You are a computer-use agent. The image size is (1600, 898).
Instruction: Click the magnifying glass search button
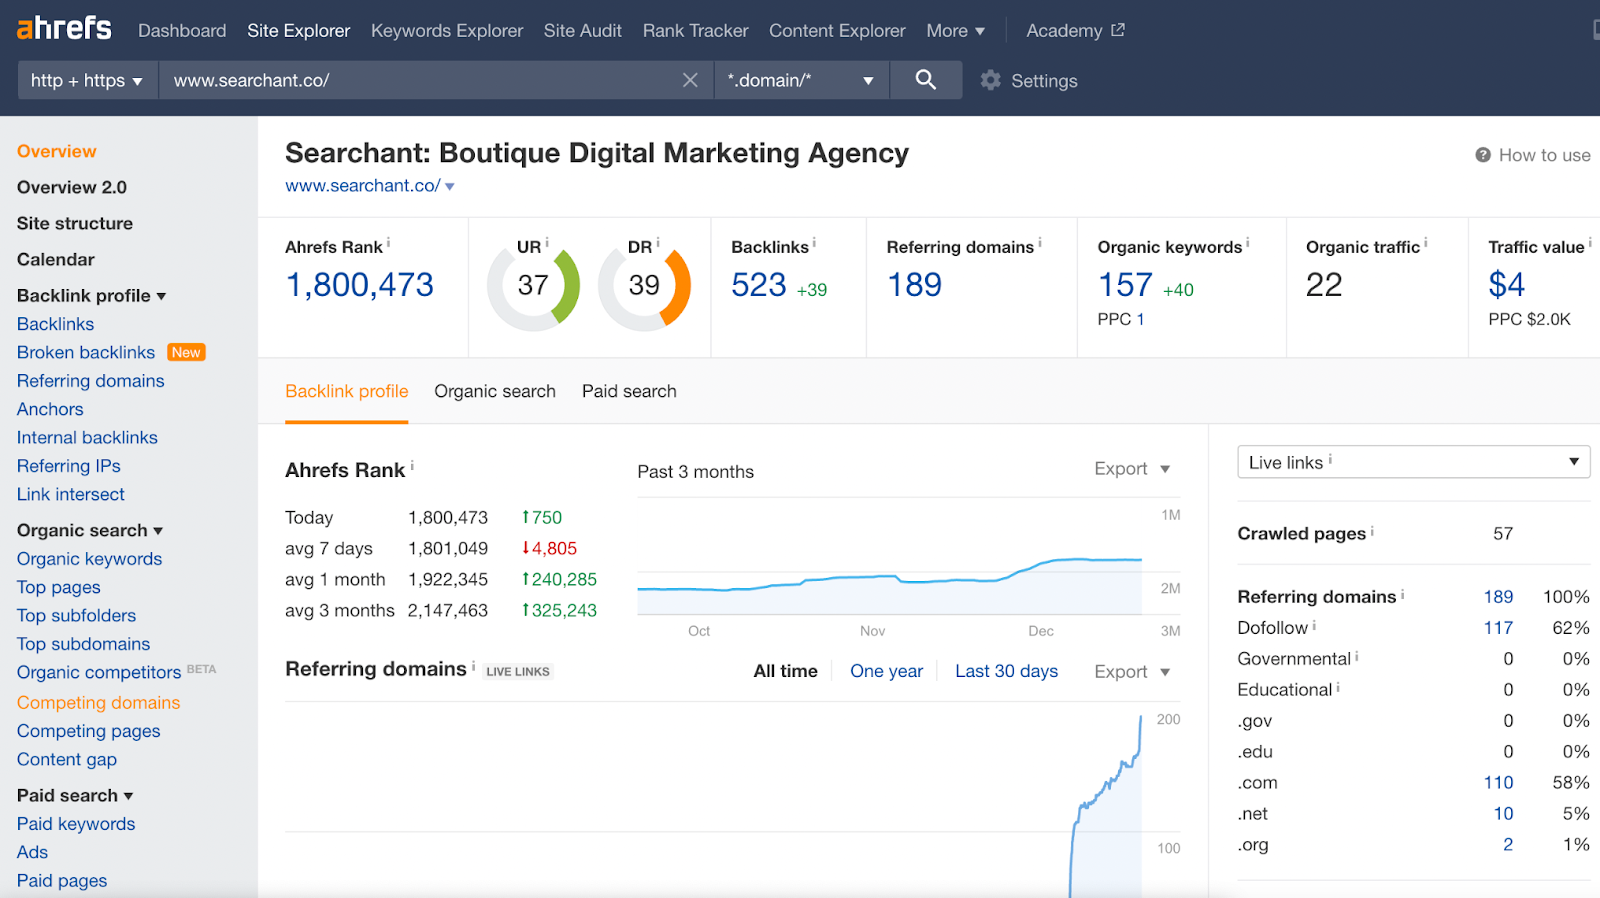coord(926,80)
